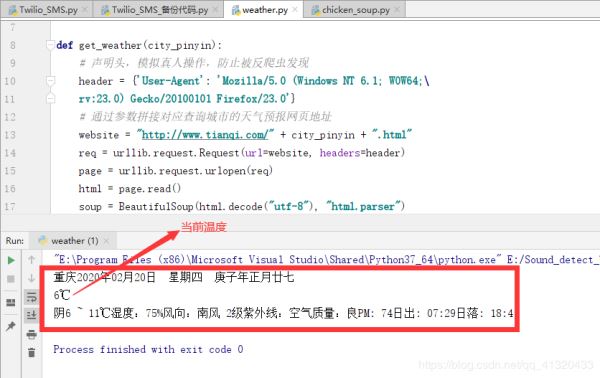Select the weather.py editor tab
Viewport: 600px width, 378px height.
tap(265, 10)
